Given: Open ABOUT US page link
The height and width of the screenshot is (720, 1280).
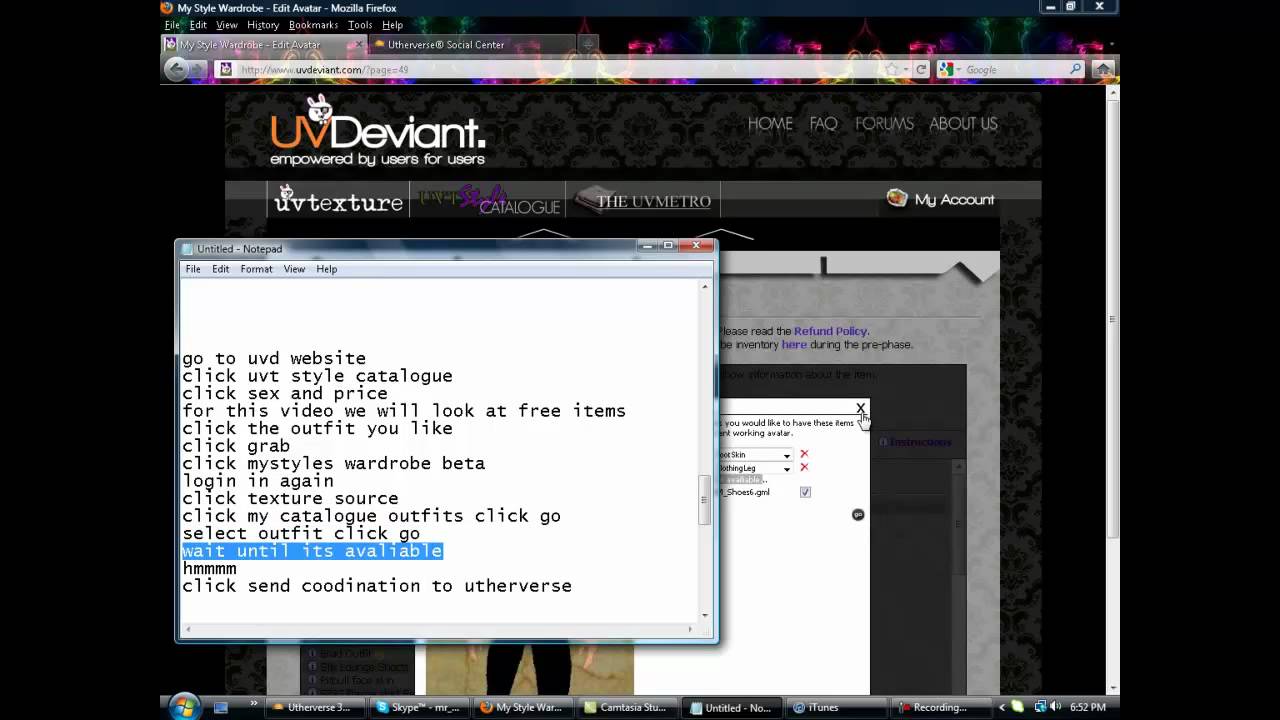Looking at the screenshot, I should [x=963, y=123].
